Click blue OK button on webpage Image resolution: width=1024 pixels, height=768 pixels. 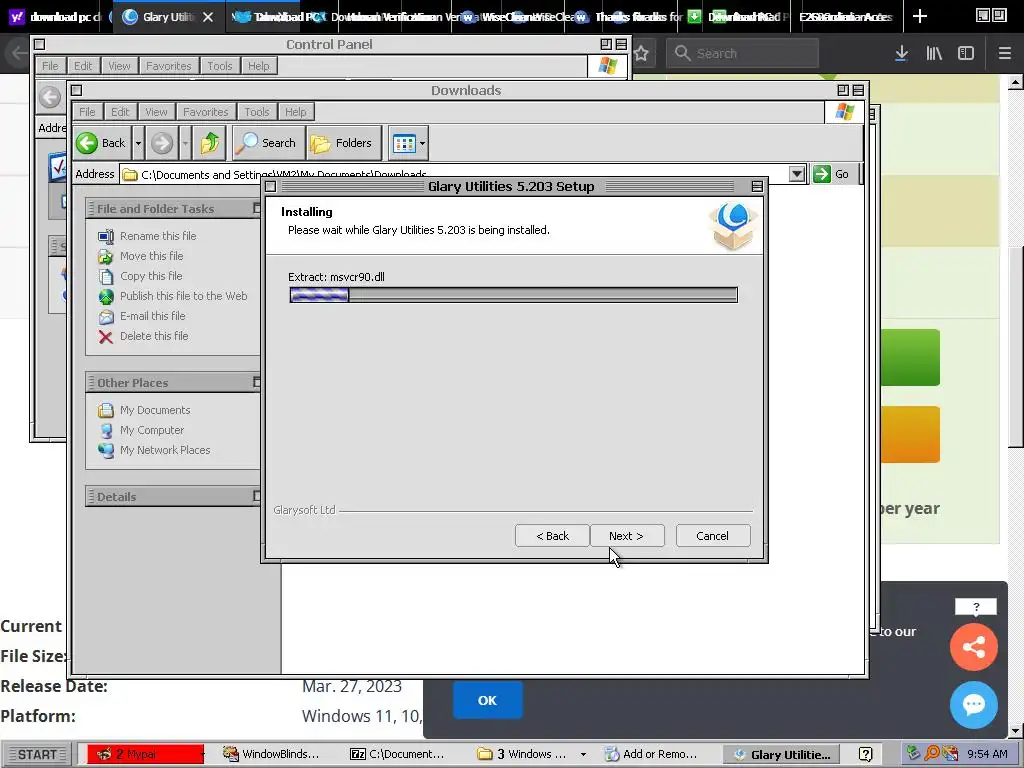(487, 700)
